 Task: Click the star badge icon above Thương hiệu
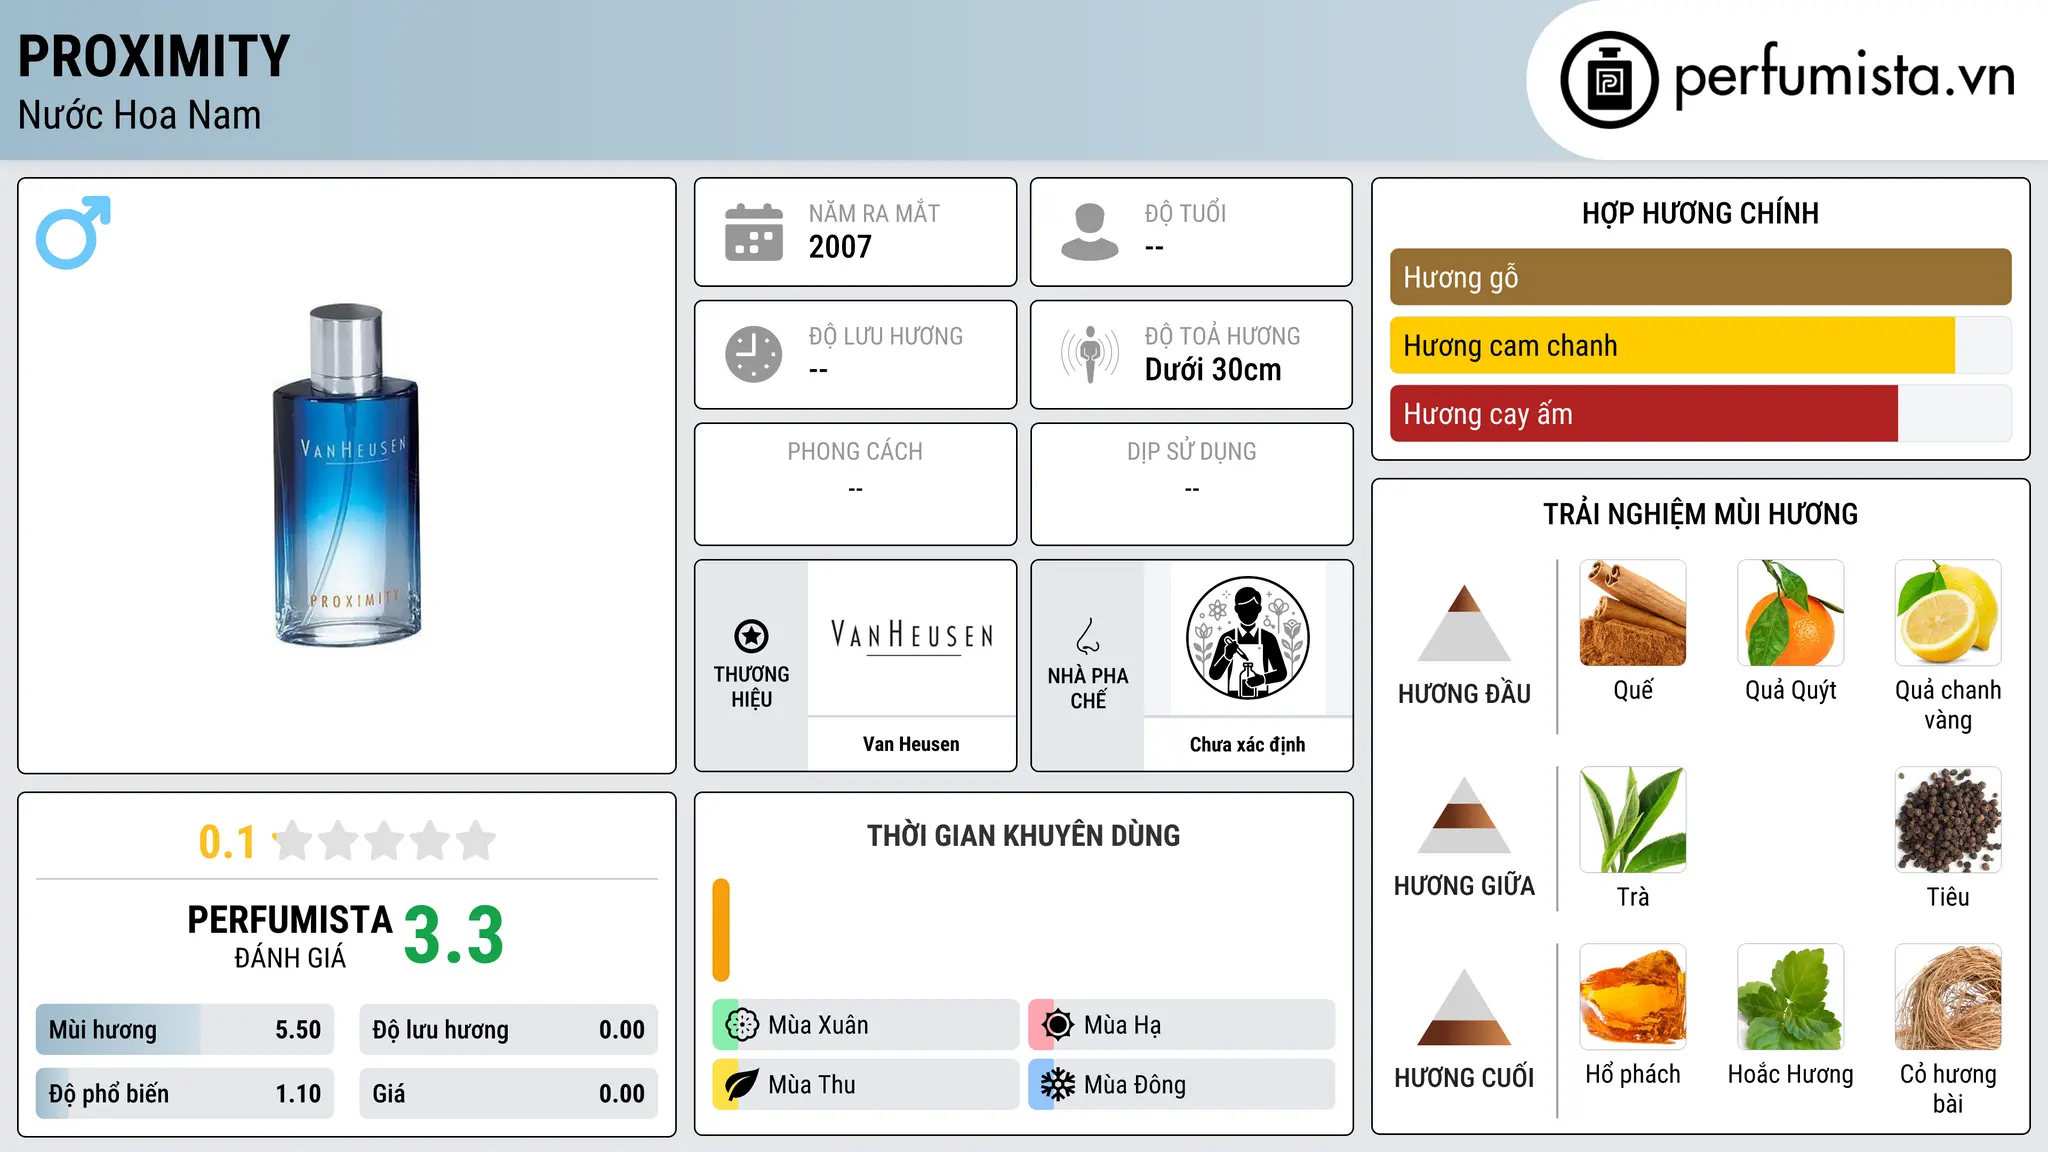point(751,635)
